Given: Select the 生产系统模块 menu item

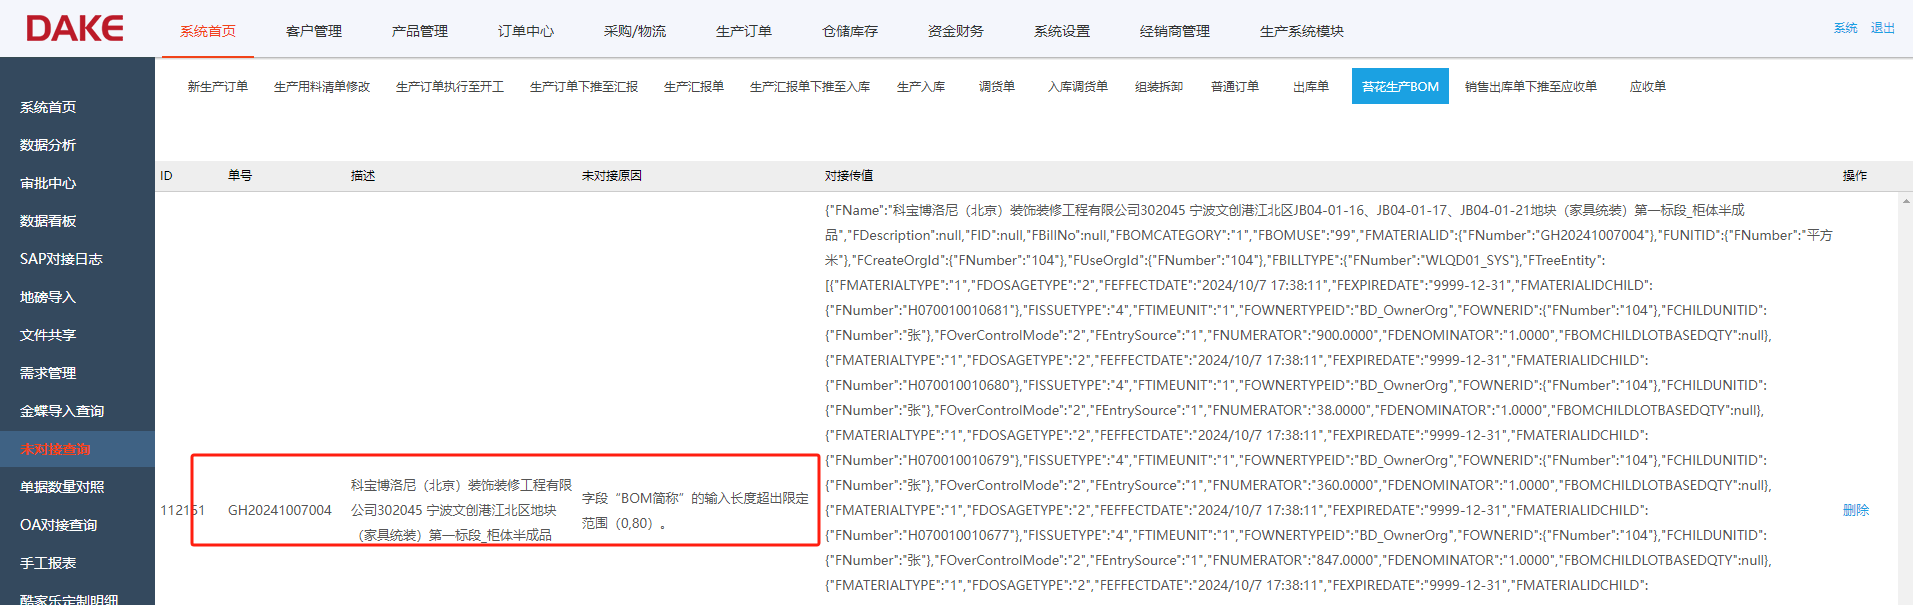Looking at the screenshot, I should (x=1301, y=31).
